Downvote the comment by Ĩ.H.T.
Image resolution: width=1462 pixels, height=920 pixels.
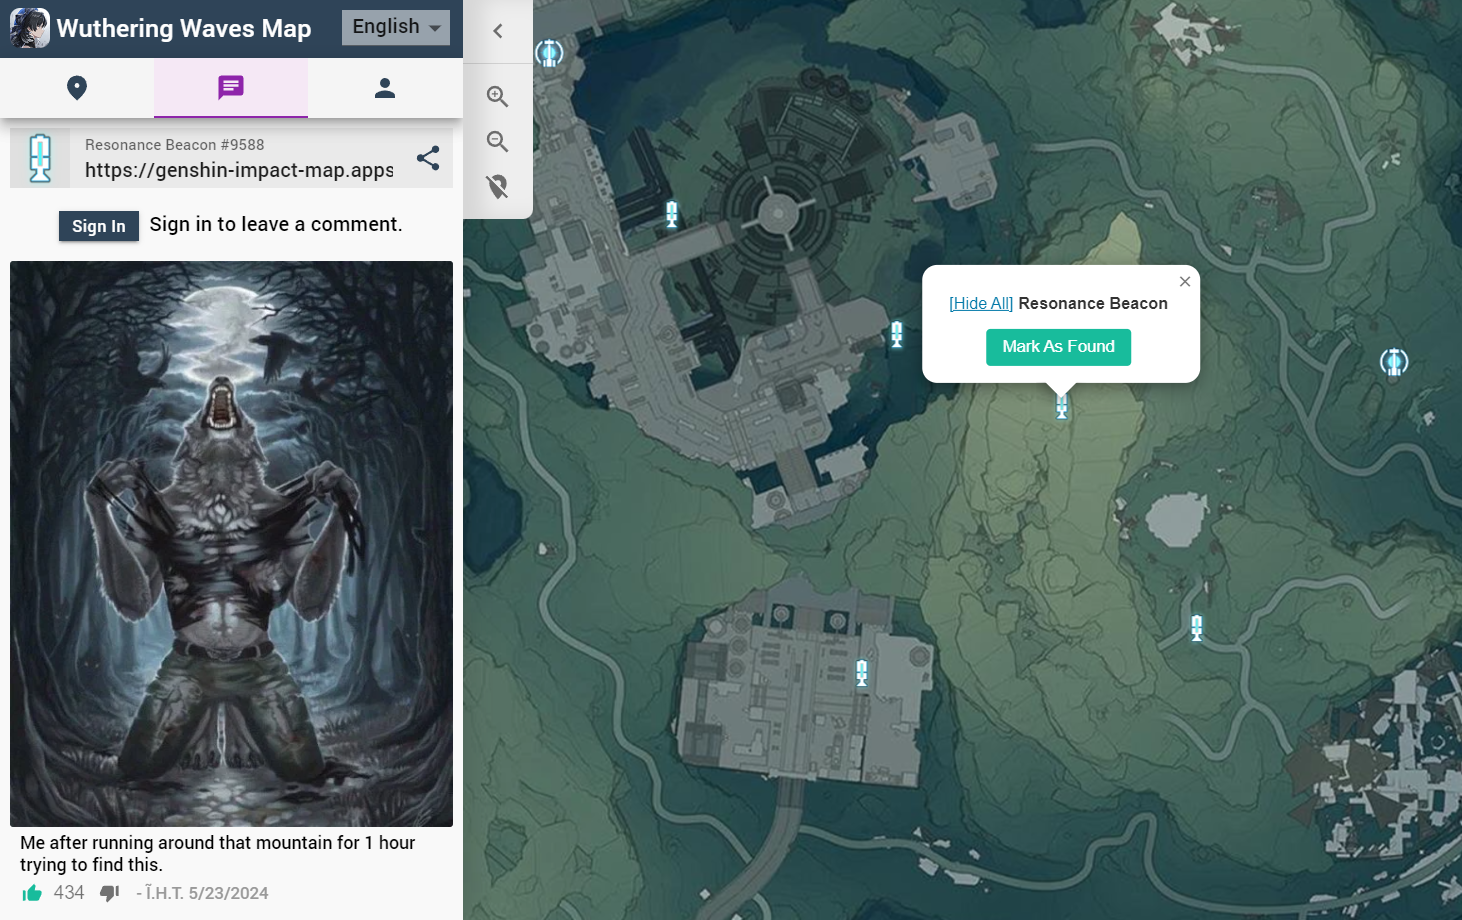tap(110, 893)
